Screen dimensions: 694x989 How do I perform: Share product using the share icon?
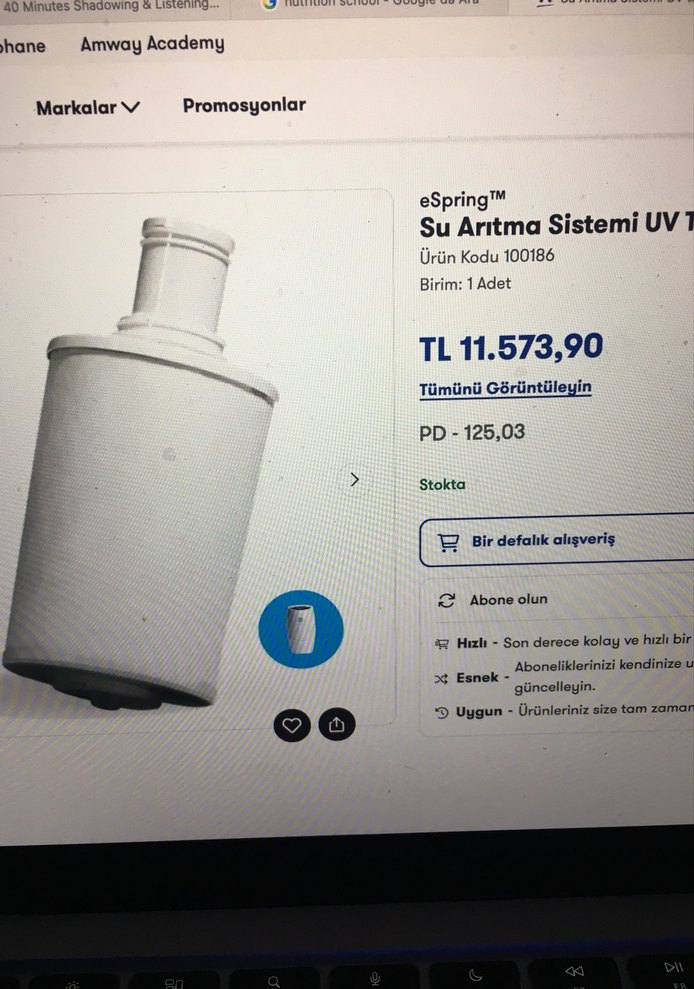tap(337, 725)
